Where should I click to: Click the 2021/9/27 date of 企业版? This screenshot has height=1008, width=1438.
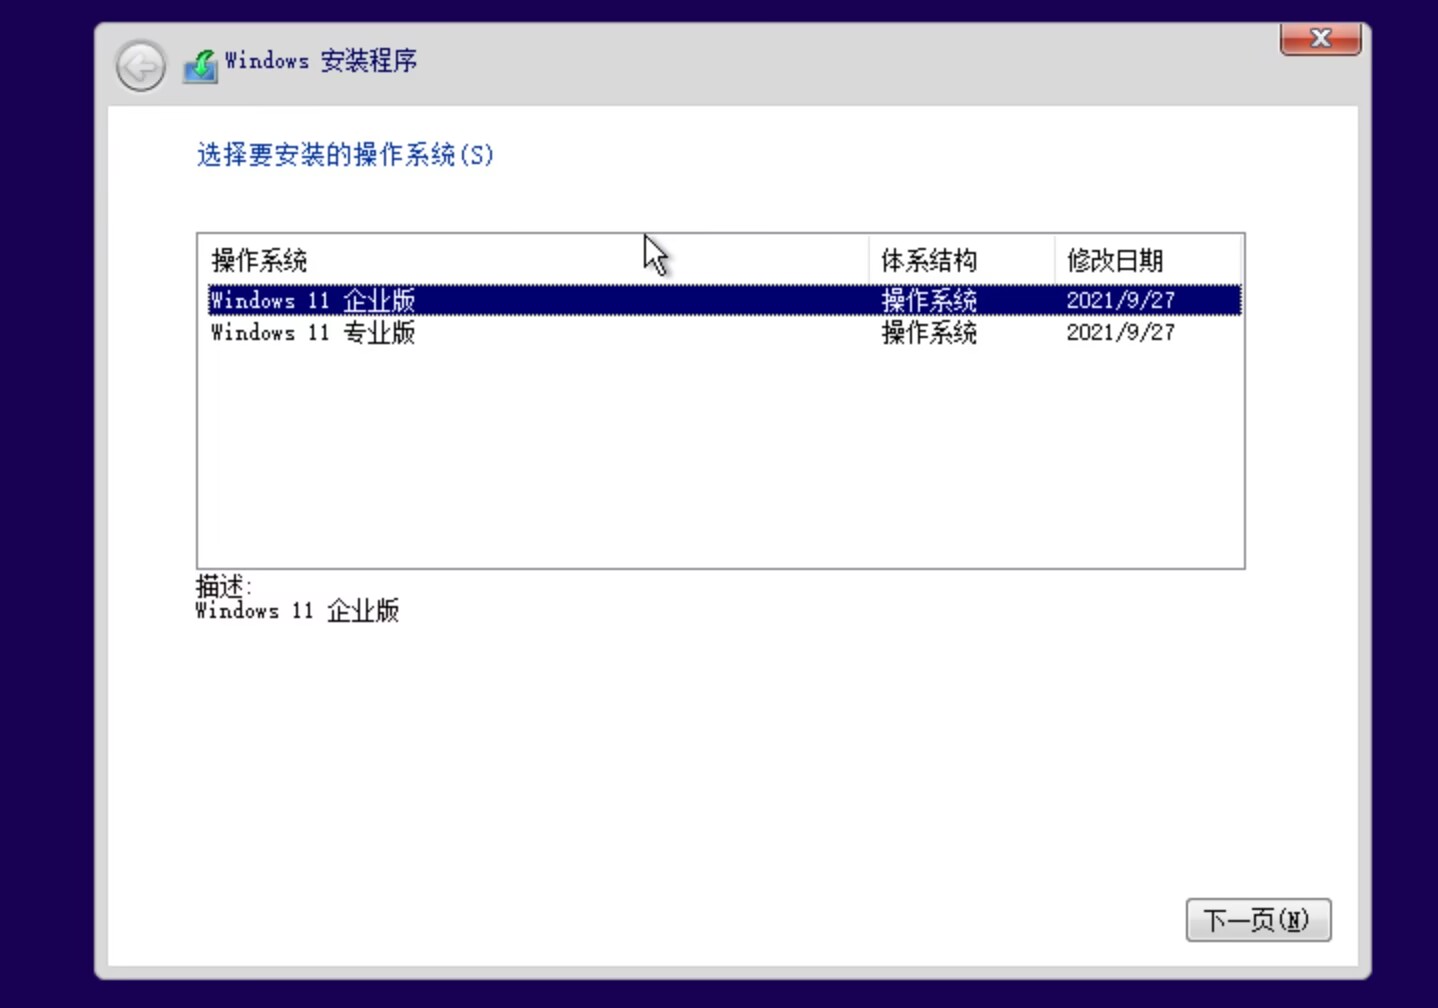click(1120, 300)
